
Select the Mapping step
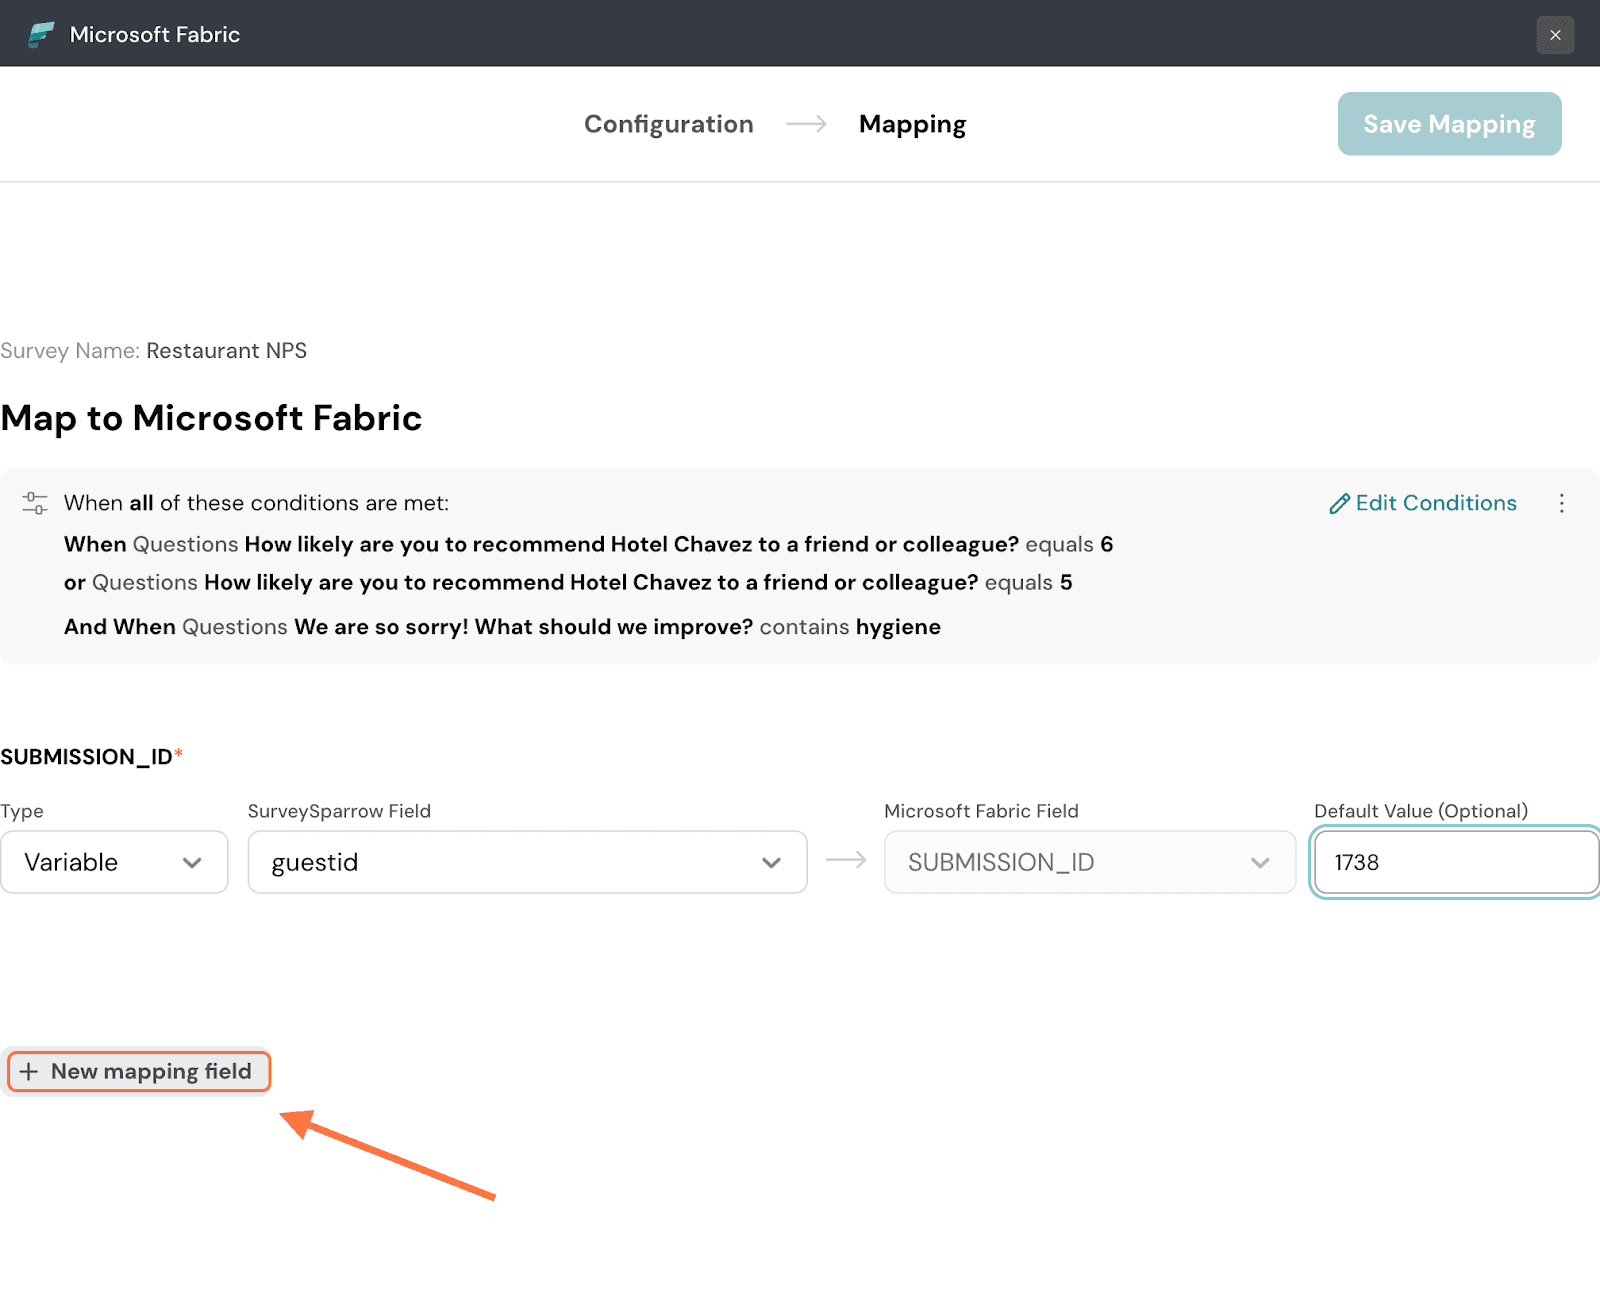tap(912, 124)
